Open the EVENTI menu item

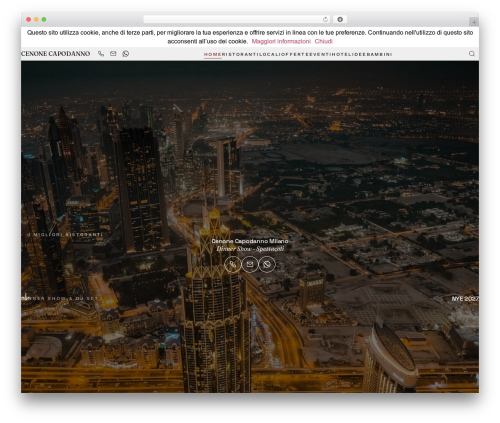[x=320, y=54]
